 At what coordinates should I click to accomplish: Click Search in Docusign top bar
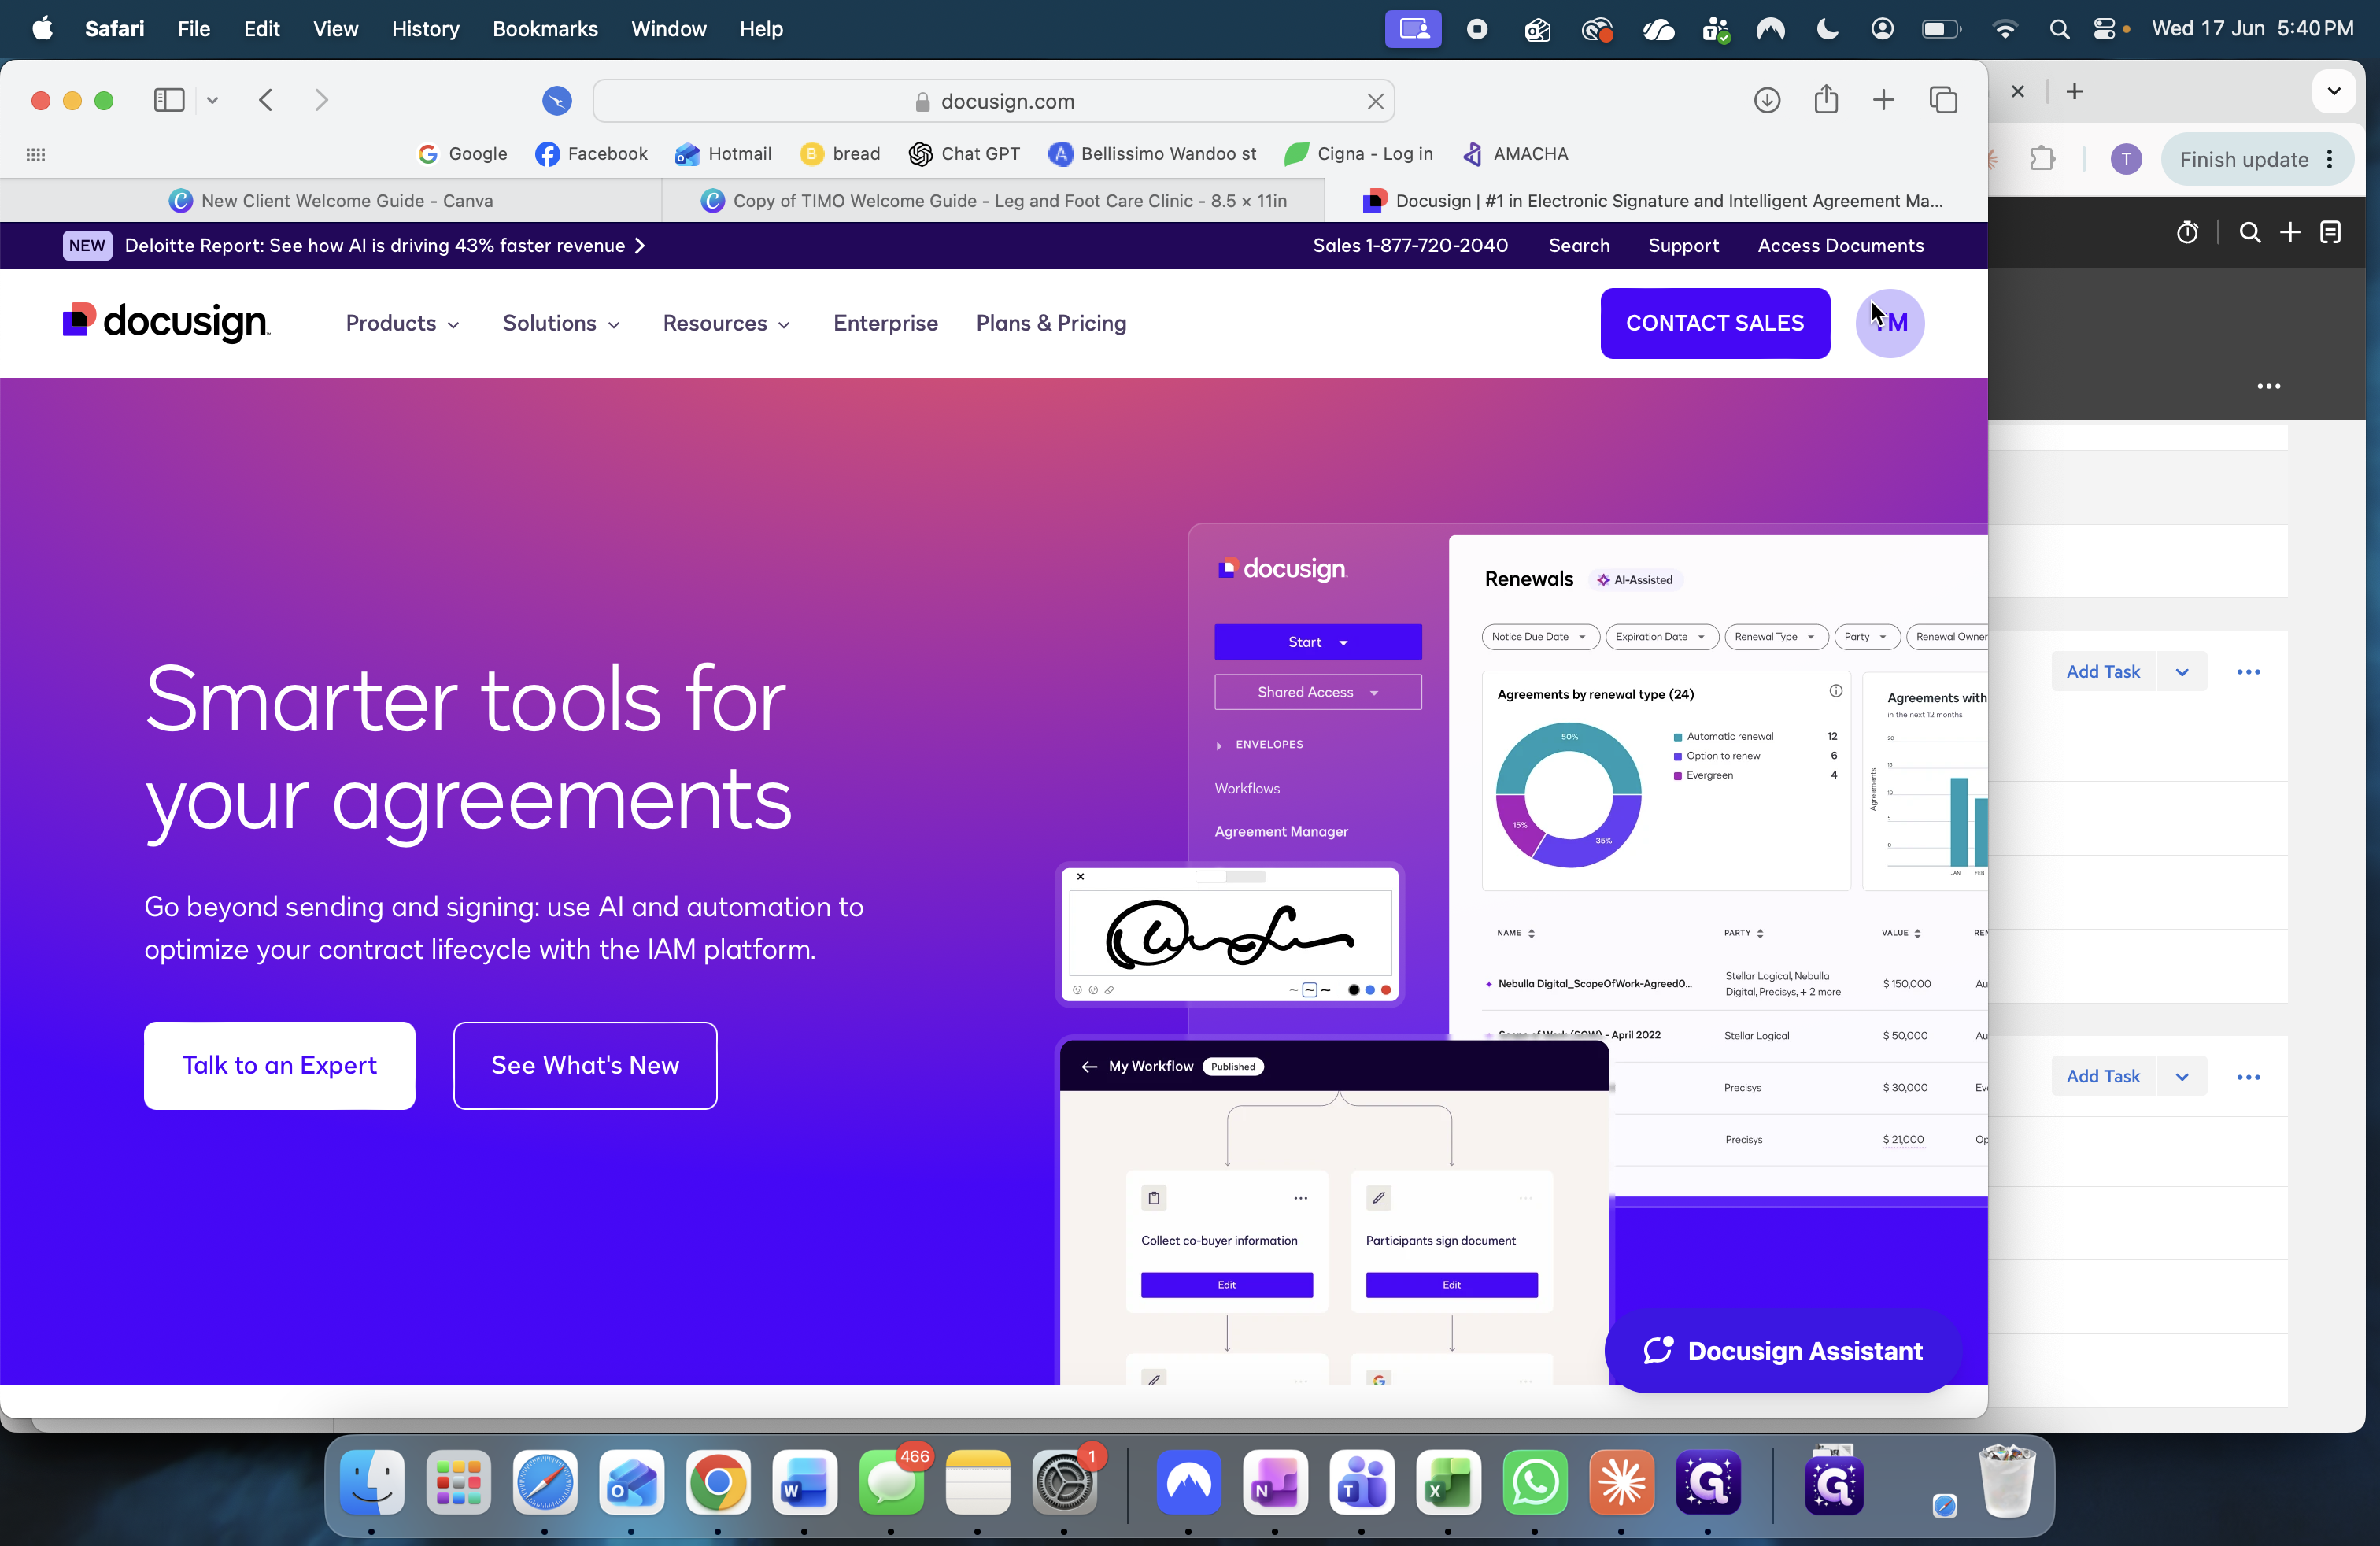pos(1579,246)
